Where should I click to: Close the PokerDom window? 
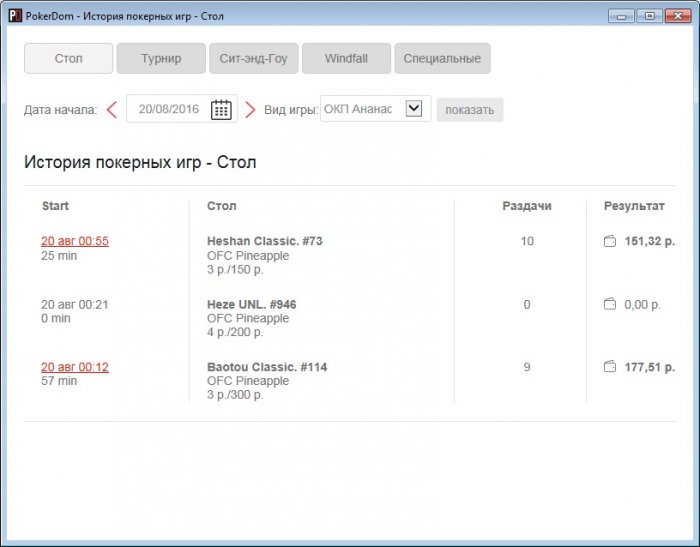pyautogui.click(x=678, y=16)
